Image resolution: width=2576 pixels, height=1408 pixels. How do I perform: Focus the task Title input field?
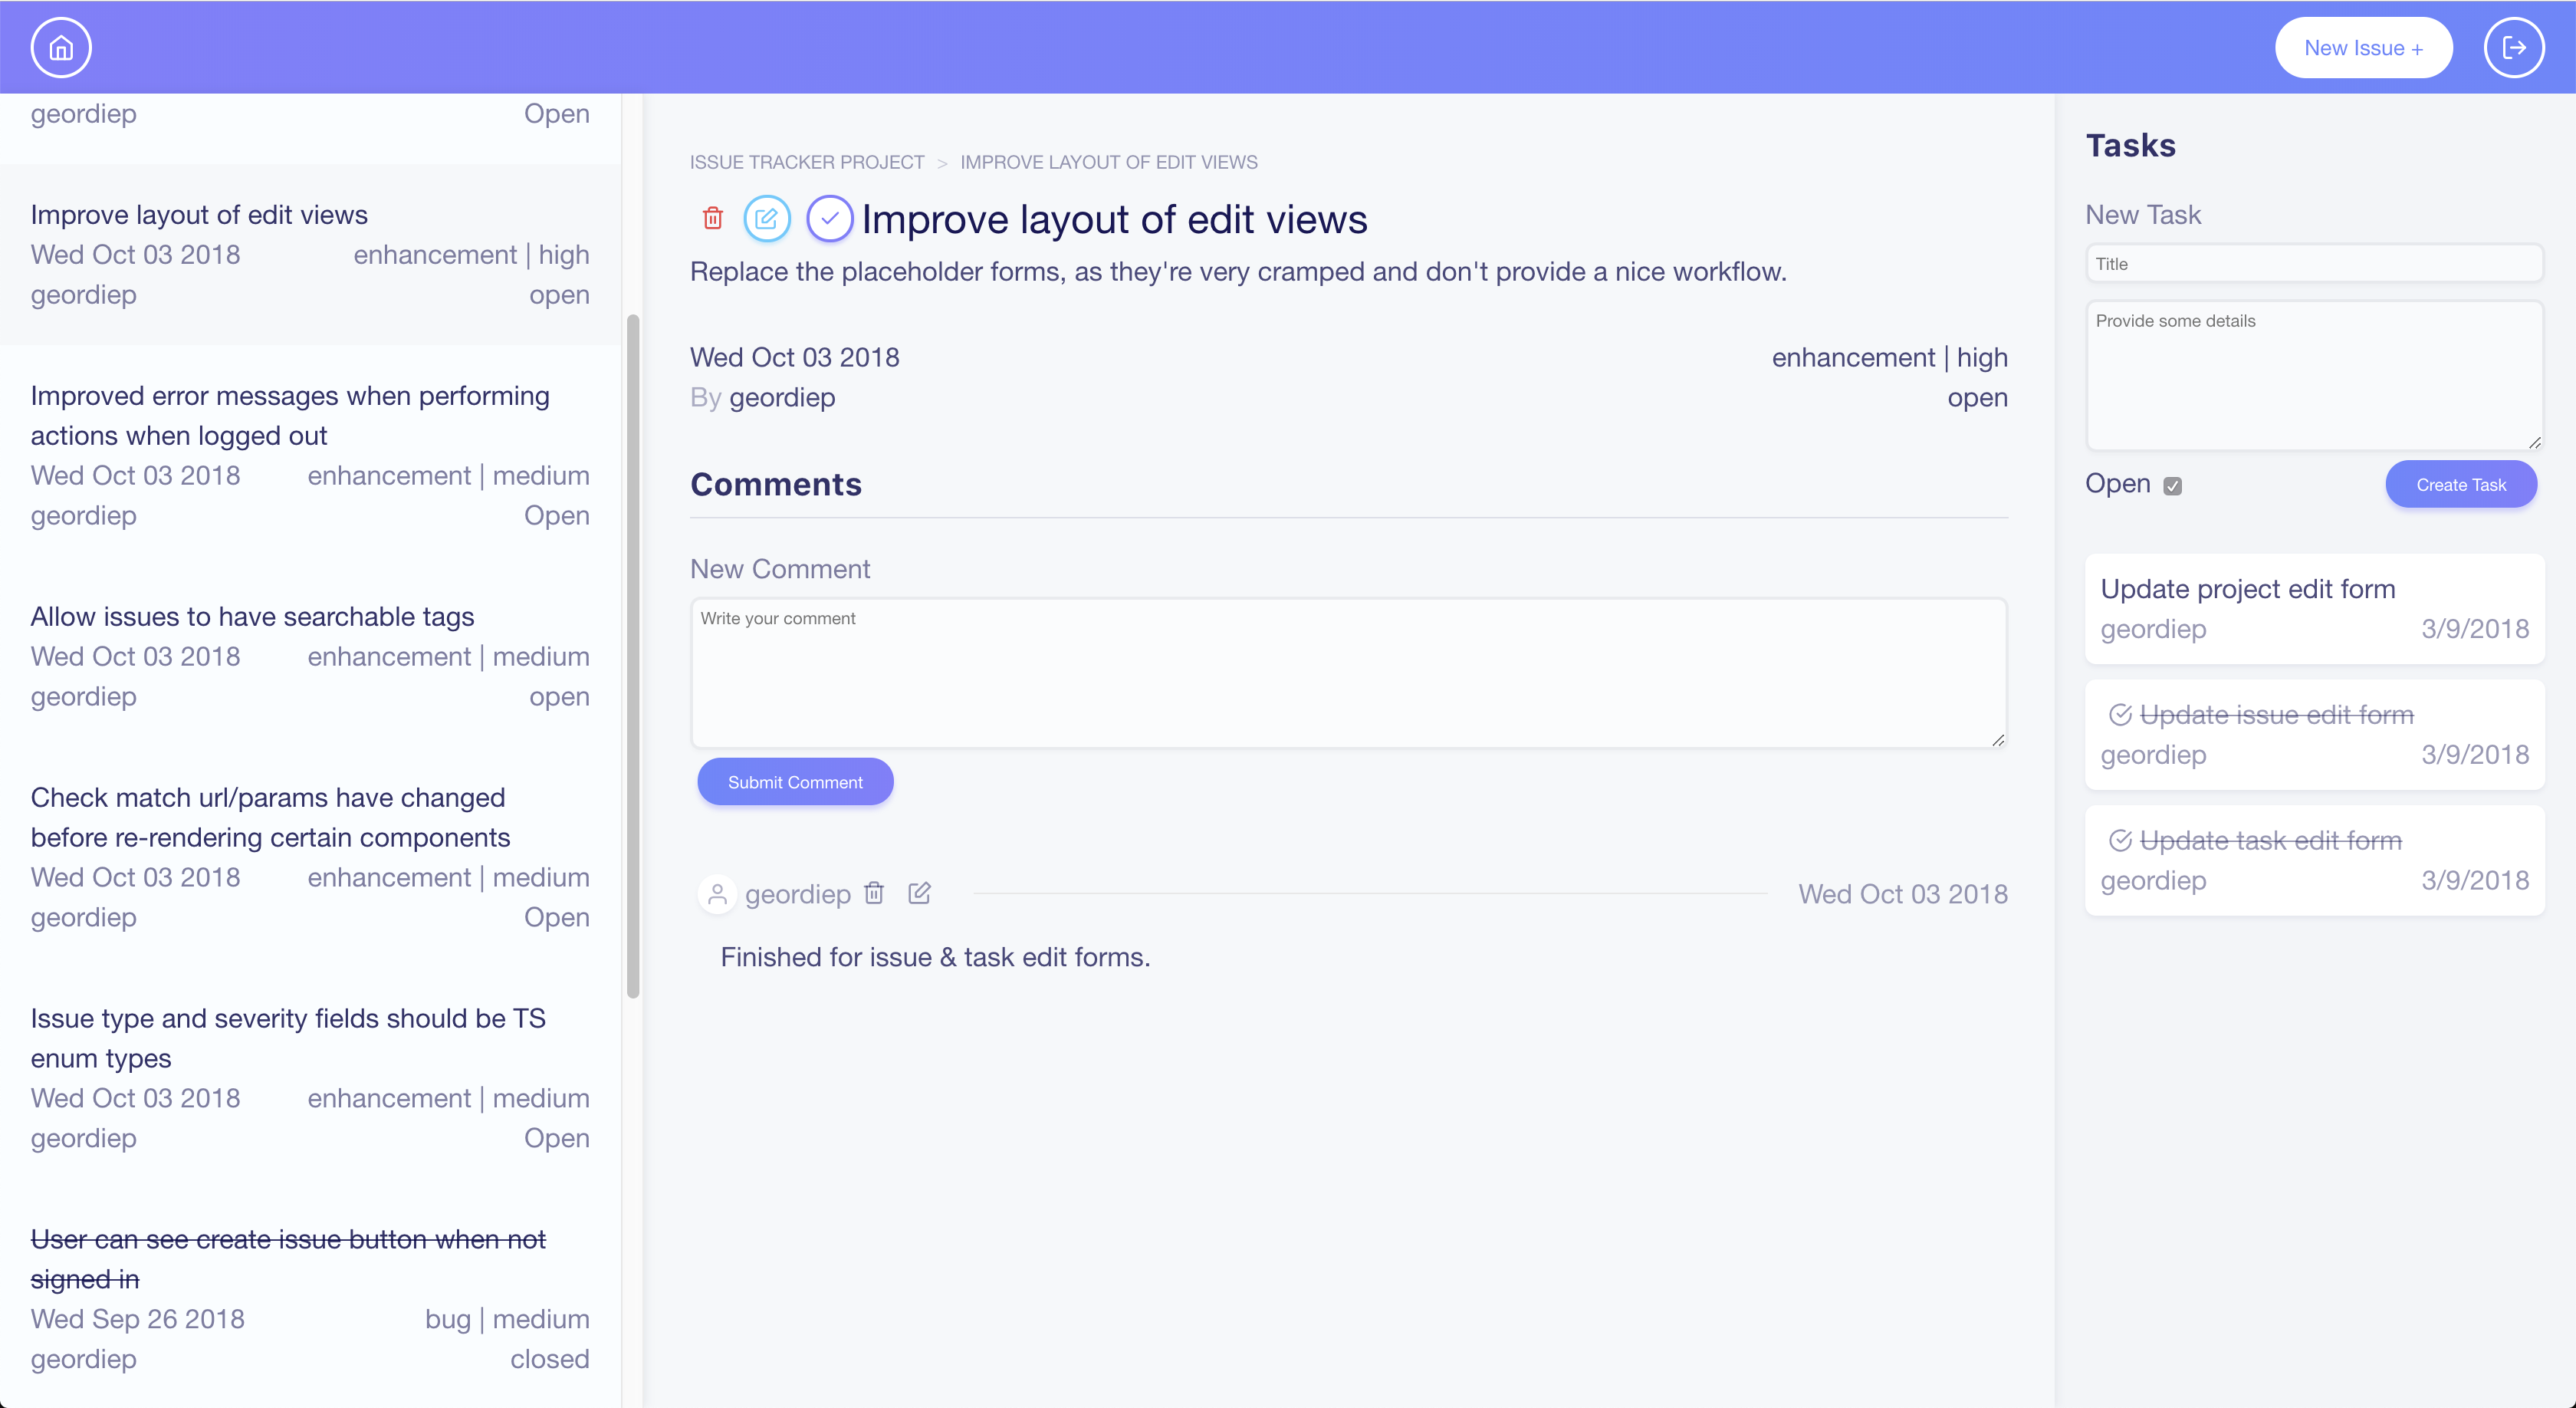2314,264
